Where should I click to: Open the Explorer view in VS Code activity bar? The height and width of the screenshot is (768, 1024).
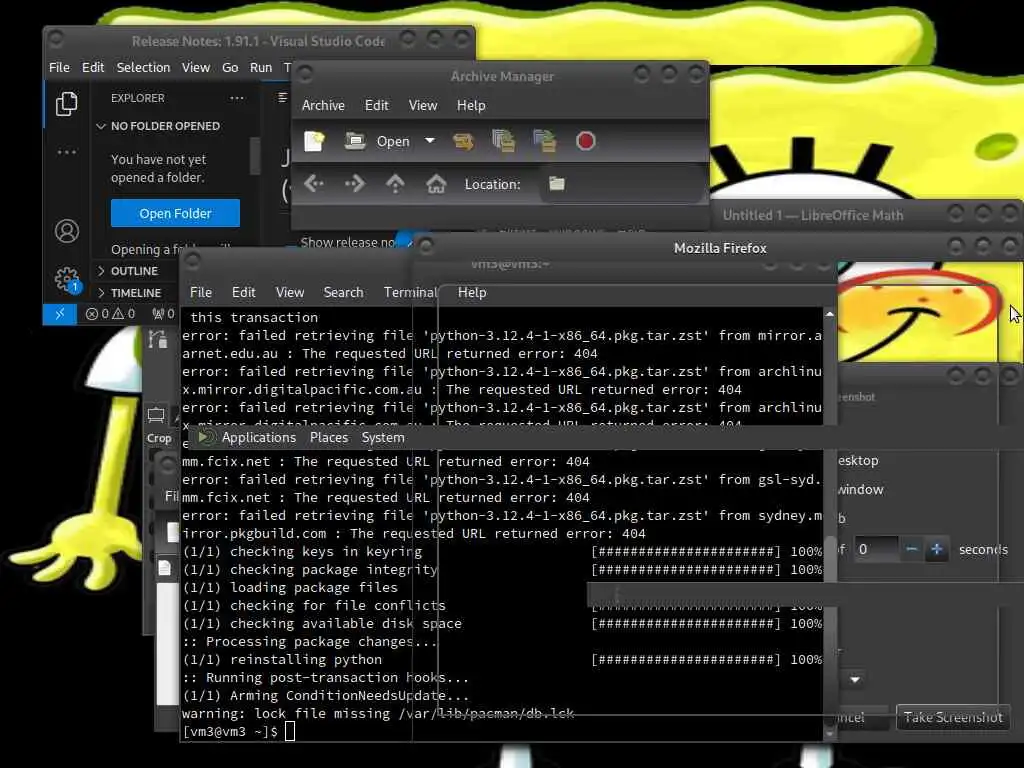coord(66,104)
